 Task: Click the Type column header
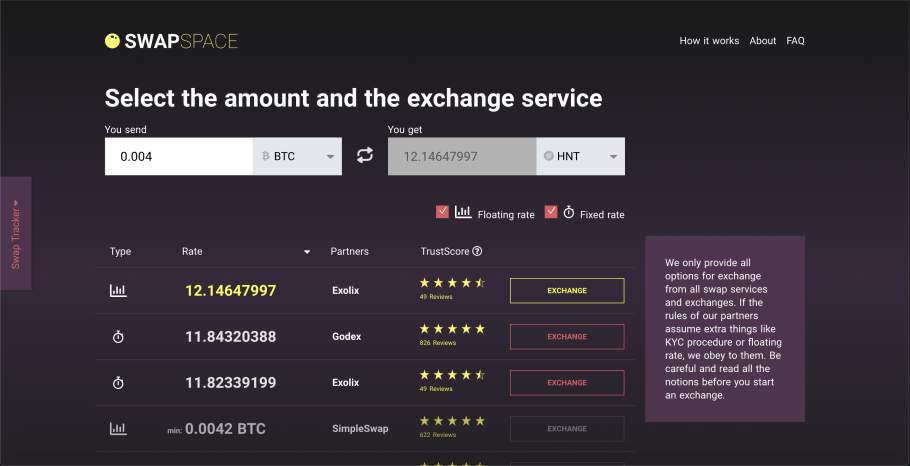(x=120, y=251)
